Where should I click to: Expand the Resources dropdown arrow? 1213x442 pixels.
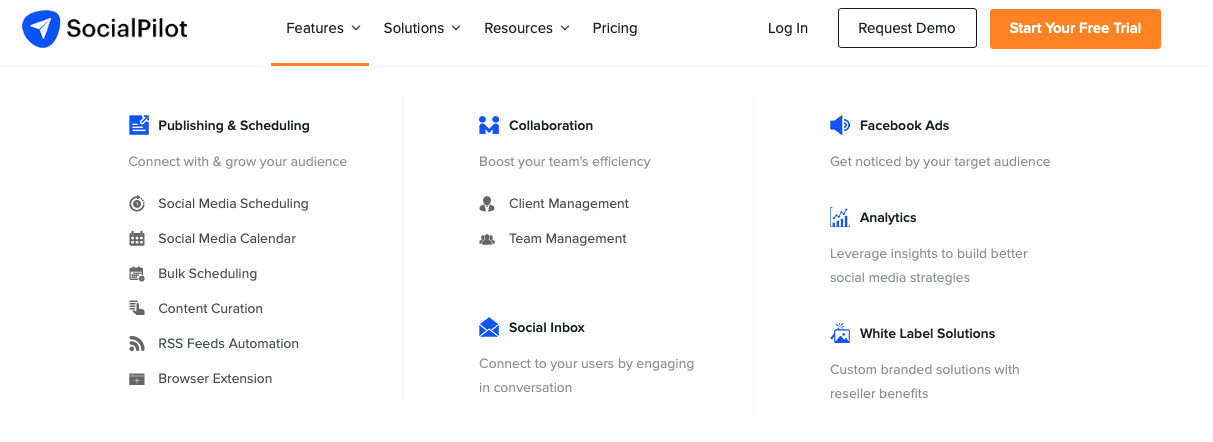tap(564, 28)
